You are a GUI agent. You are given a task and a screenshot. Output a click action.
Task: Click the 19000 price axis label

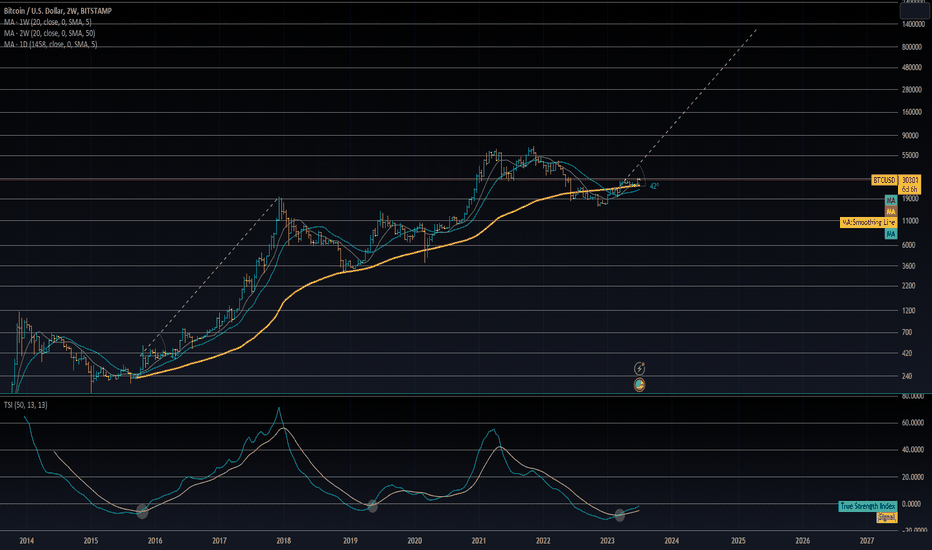[x=910, y=199]
